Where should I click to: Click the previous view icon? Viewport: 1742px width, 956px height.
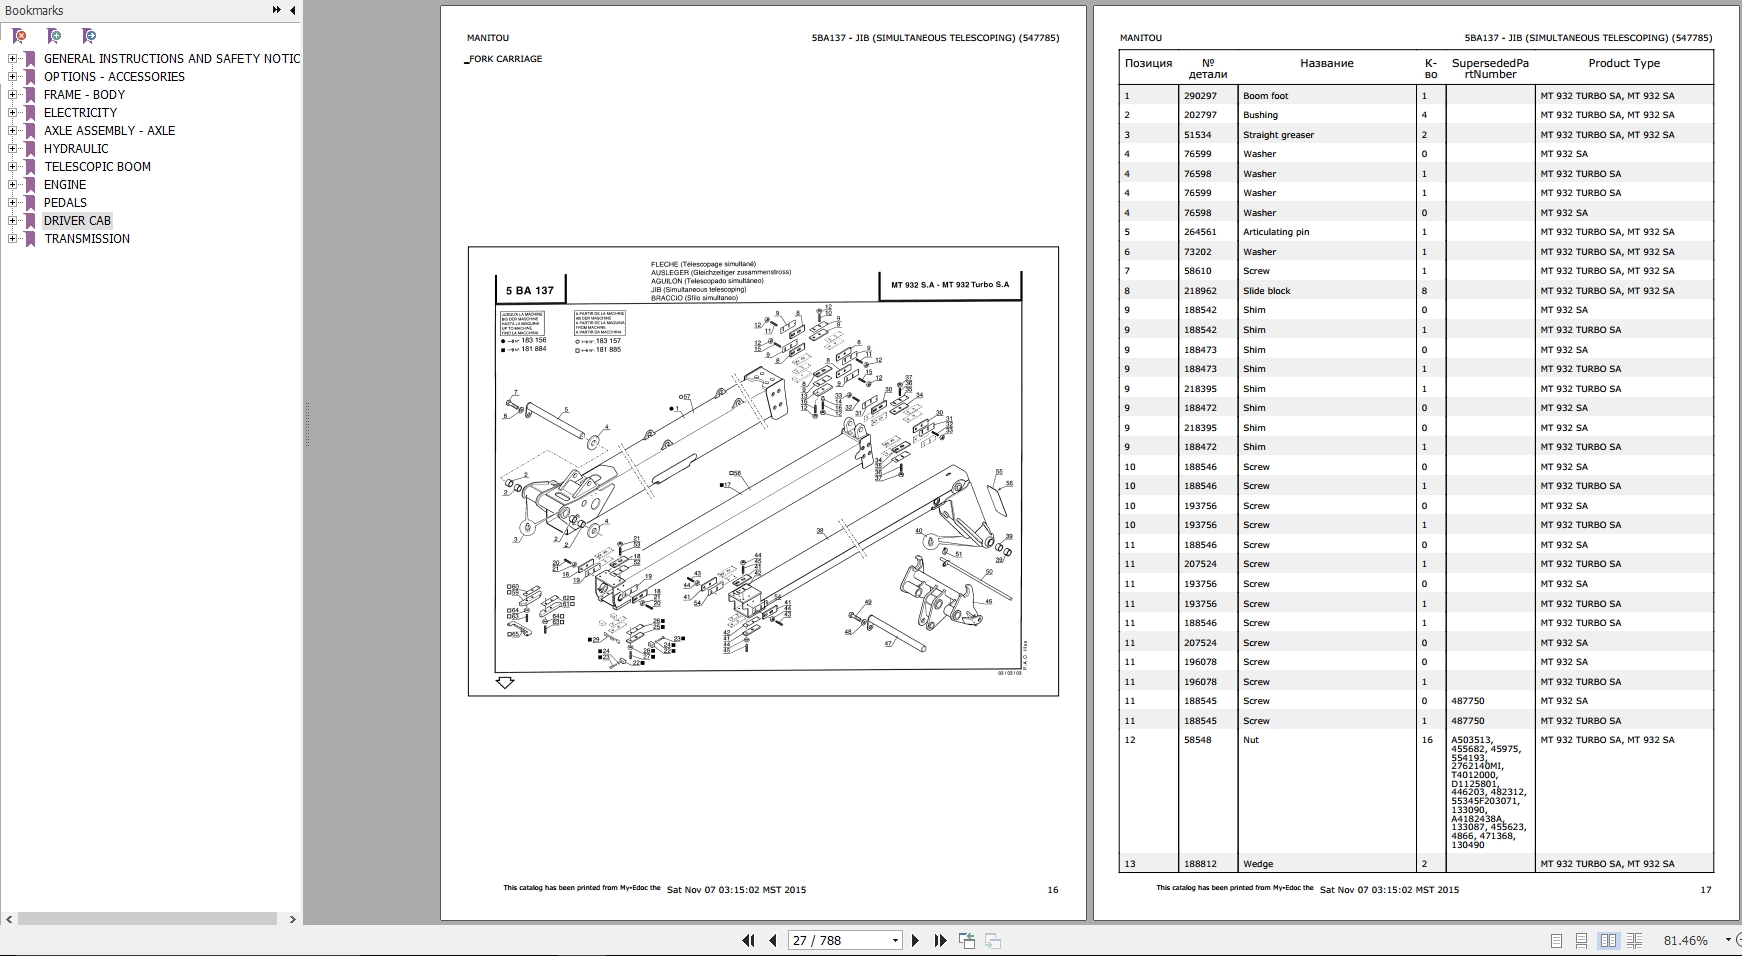click(967, 940)
